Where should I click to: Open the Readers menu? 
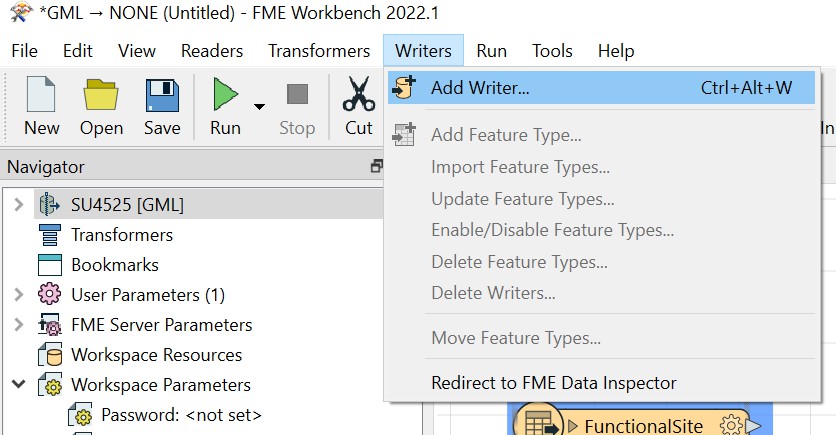(x=212, y=51)
